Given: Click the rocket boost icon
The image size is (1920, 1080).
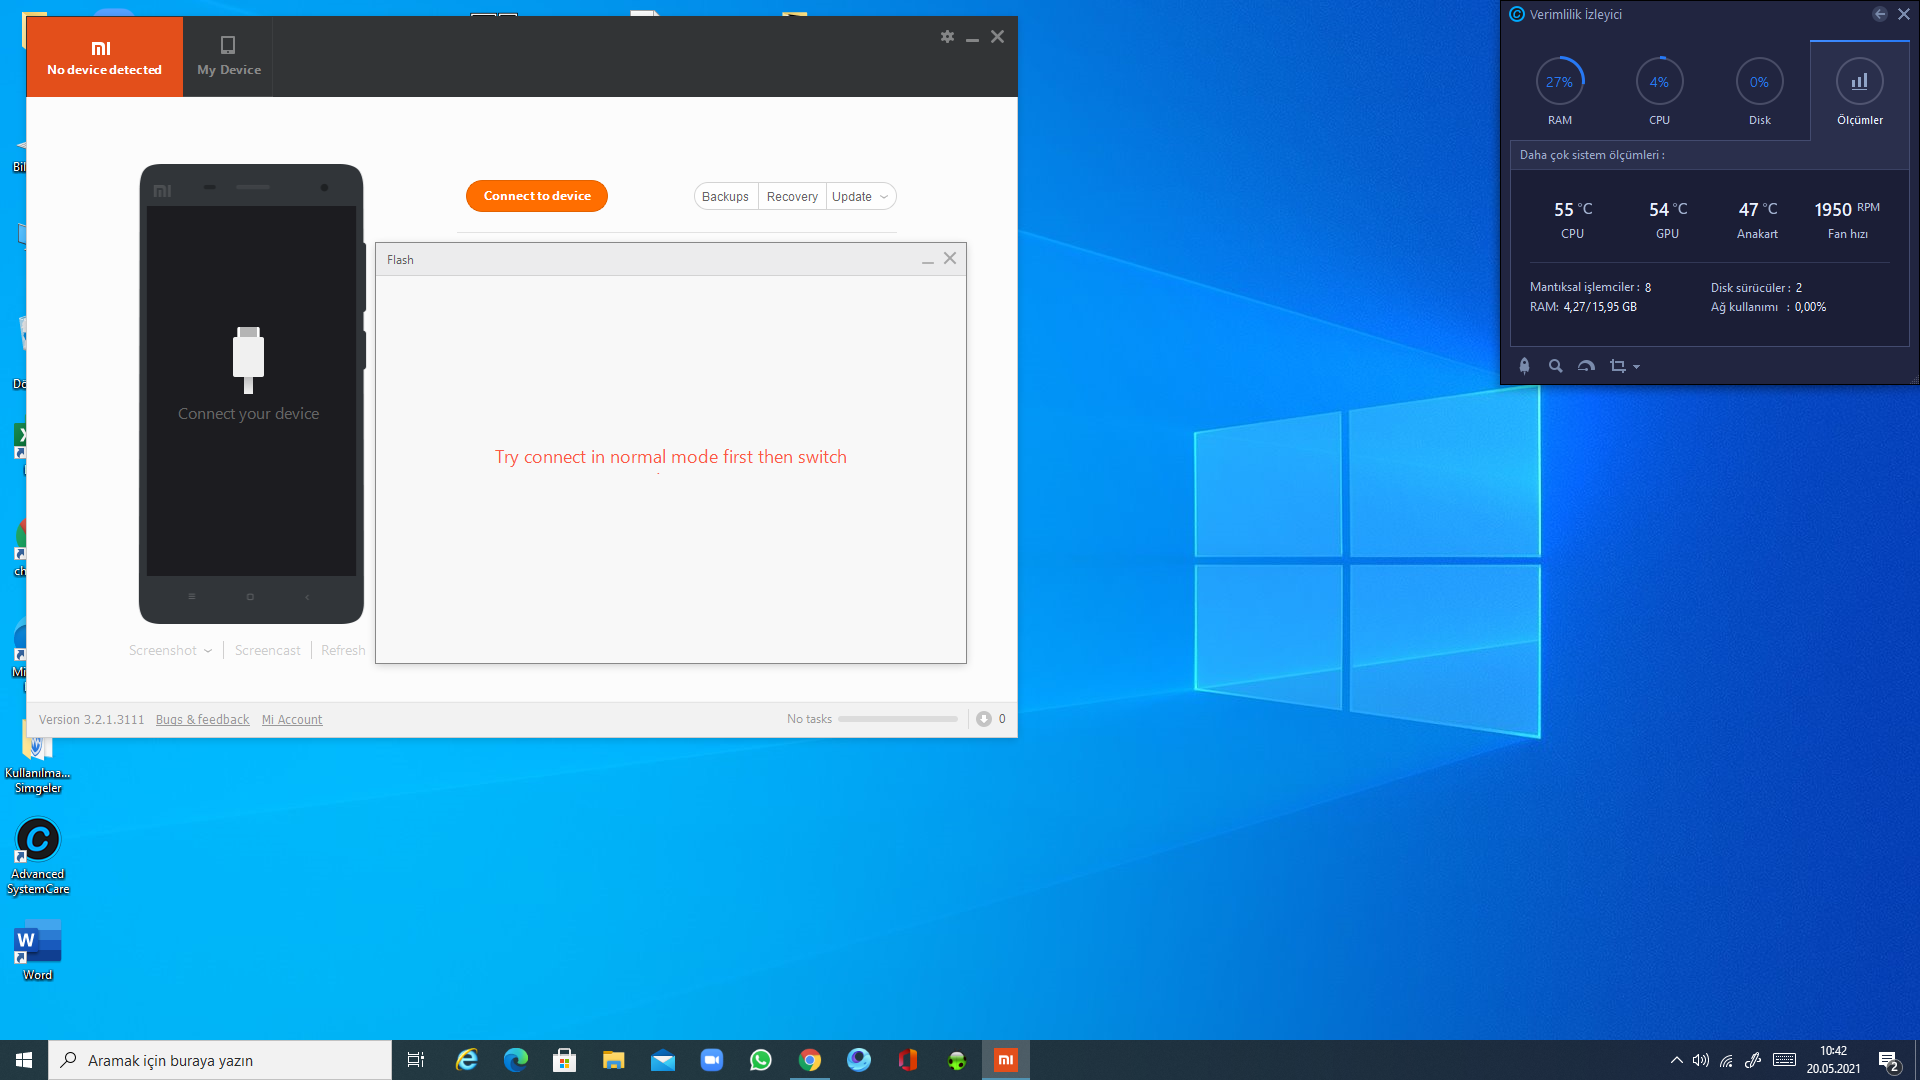Looking at the screenshot, I should [1524, 366].
